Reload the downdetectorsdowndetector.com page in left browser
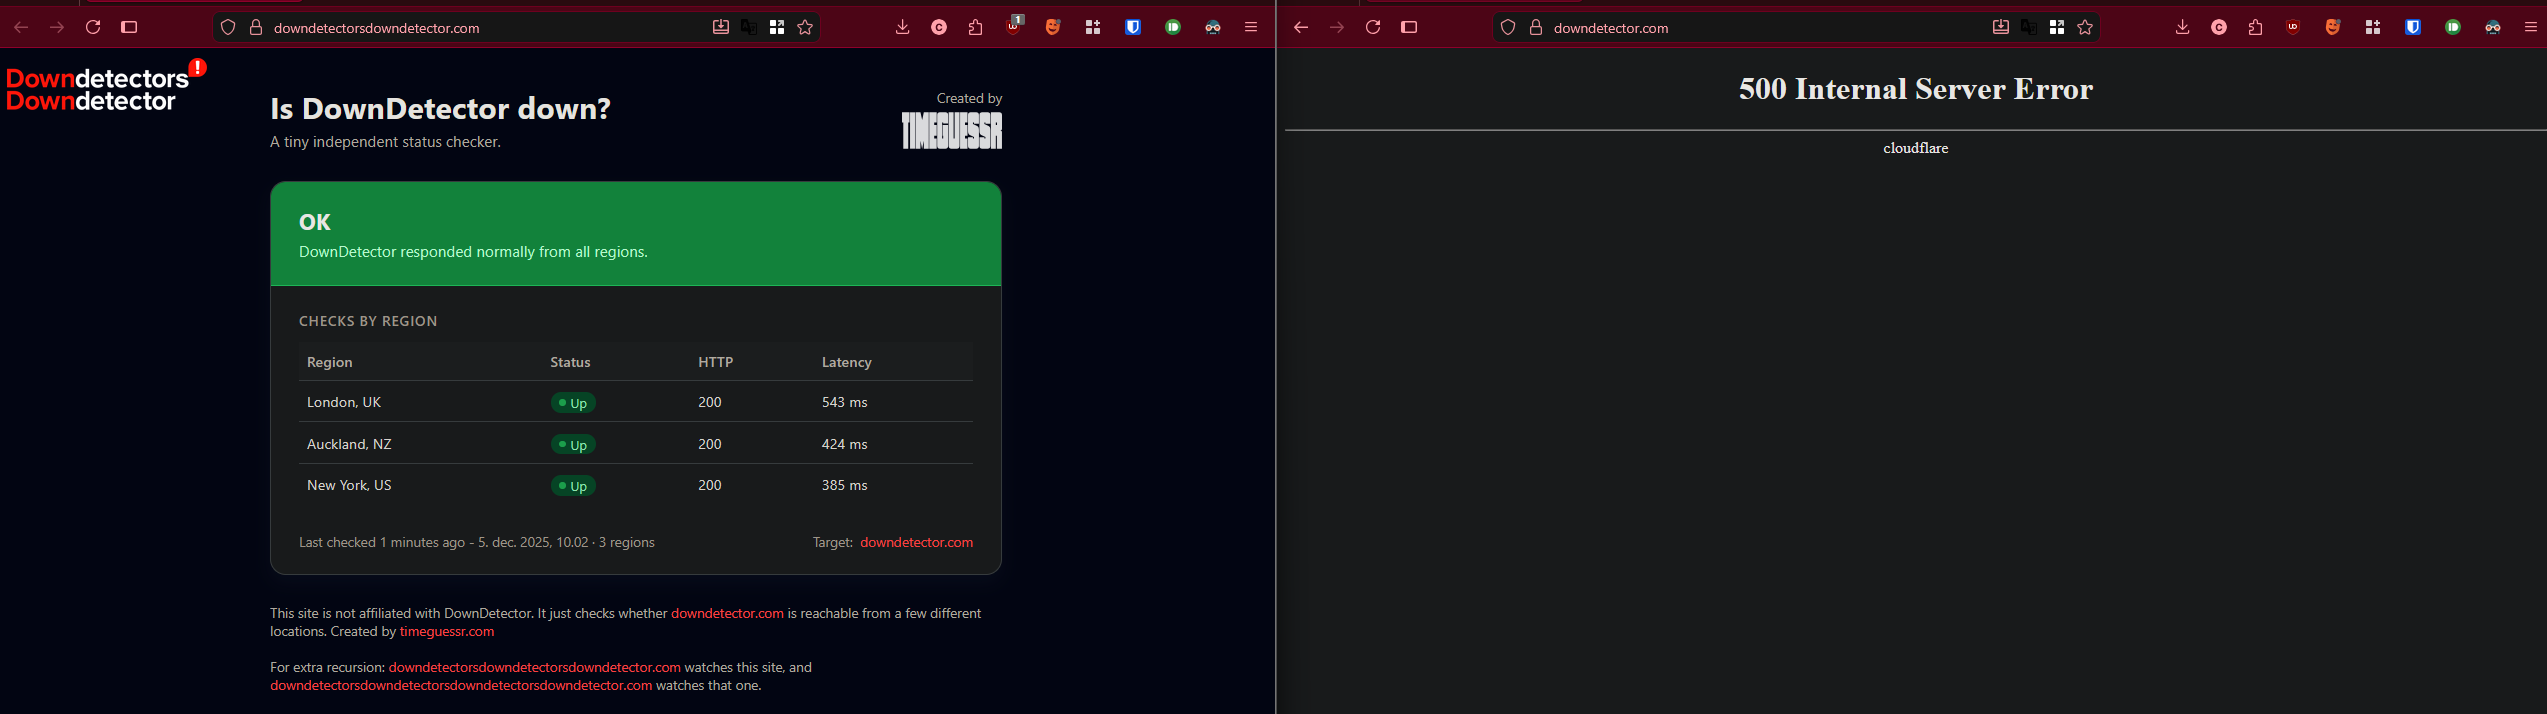 point(93,27)
